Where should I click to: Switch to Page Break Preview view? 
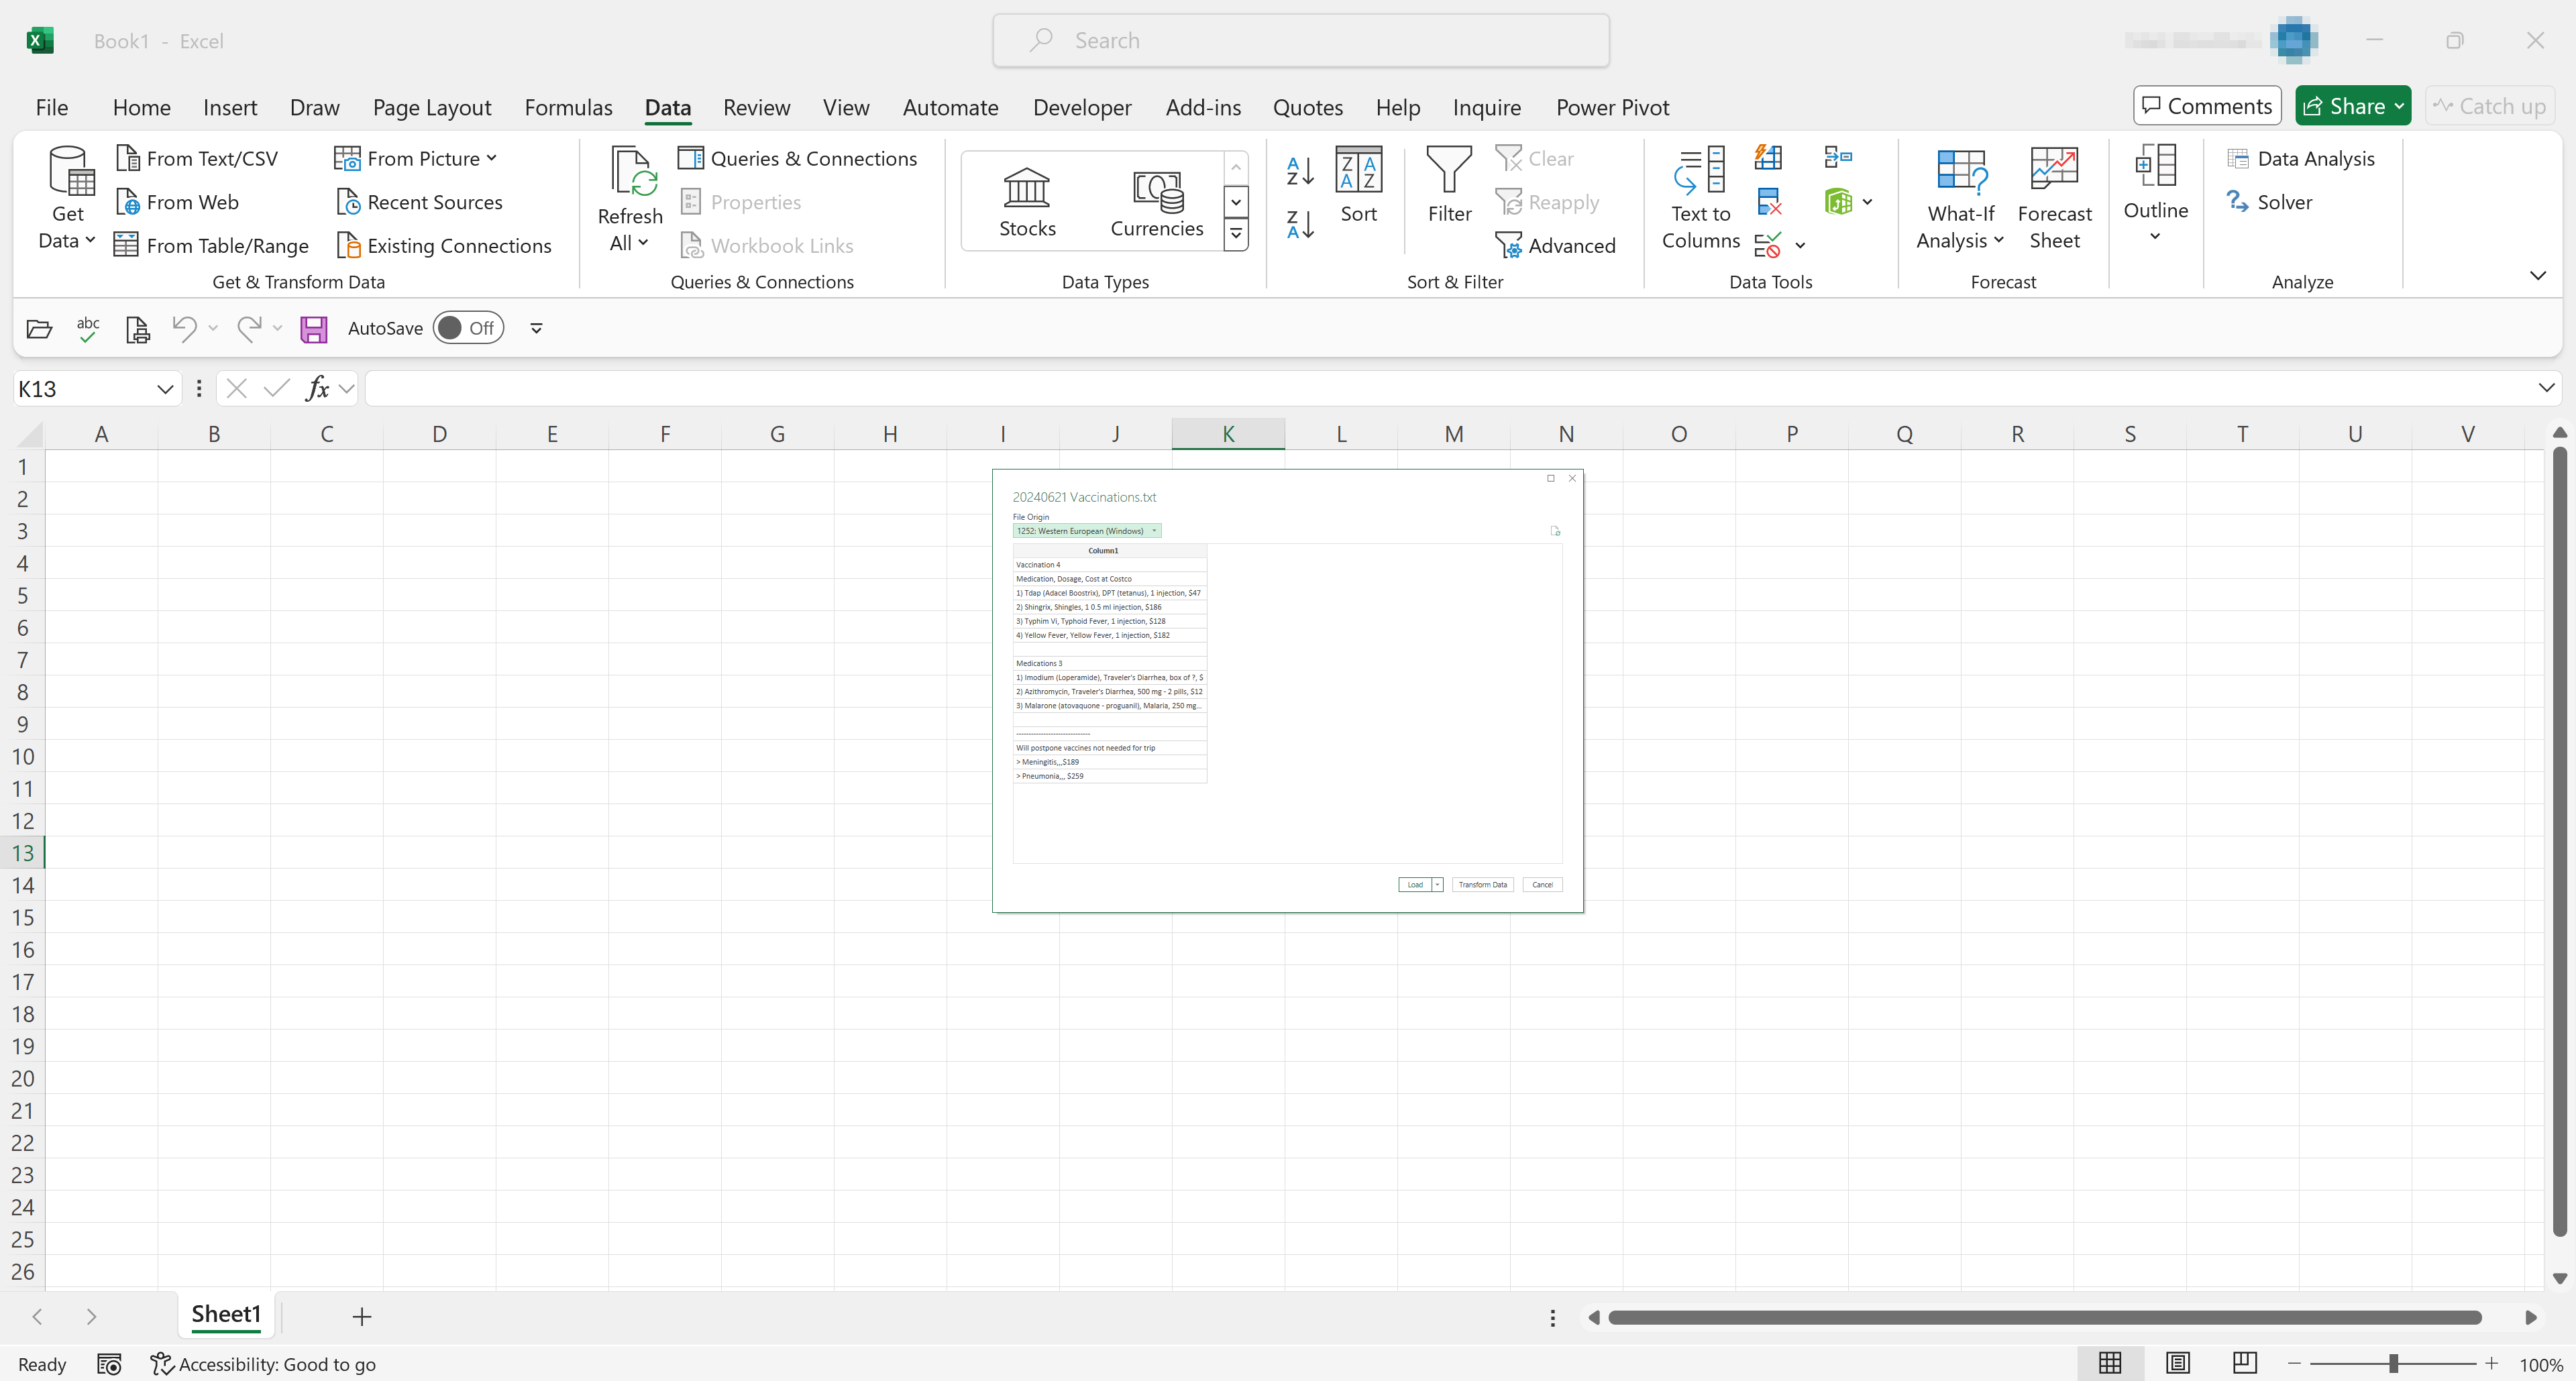coord(2244,1362)
